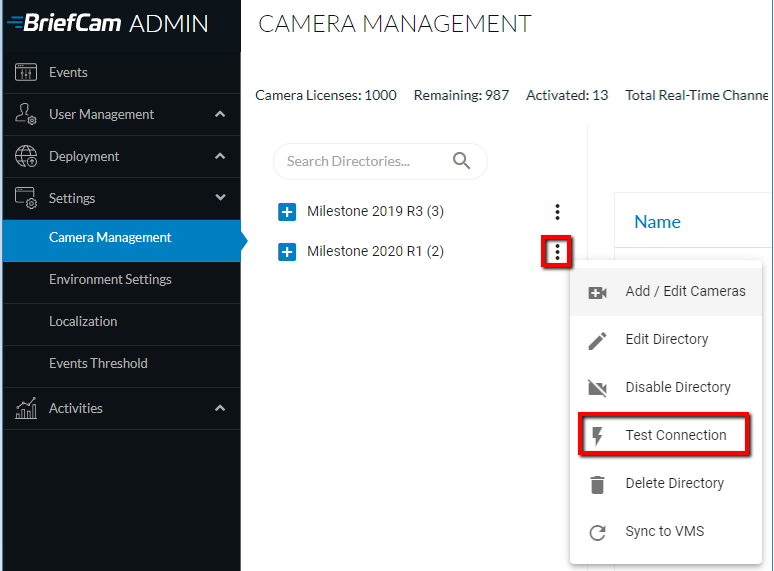This screenshot has height=571, width=774.
Task: Select Add / Edit Cameras menu entry
Action: (665, 291)
